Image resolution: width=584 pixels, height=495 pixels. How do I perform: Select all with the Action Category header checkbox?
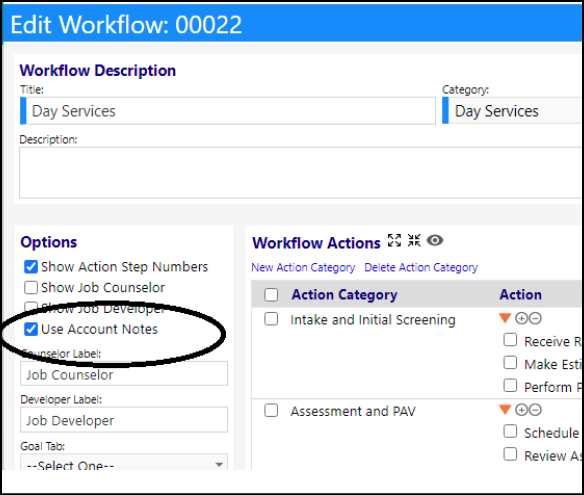point(271,295)
